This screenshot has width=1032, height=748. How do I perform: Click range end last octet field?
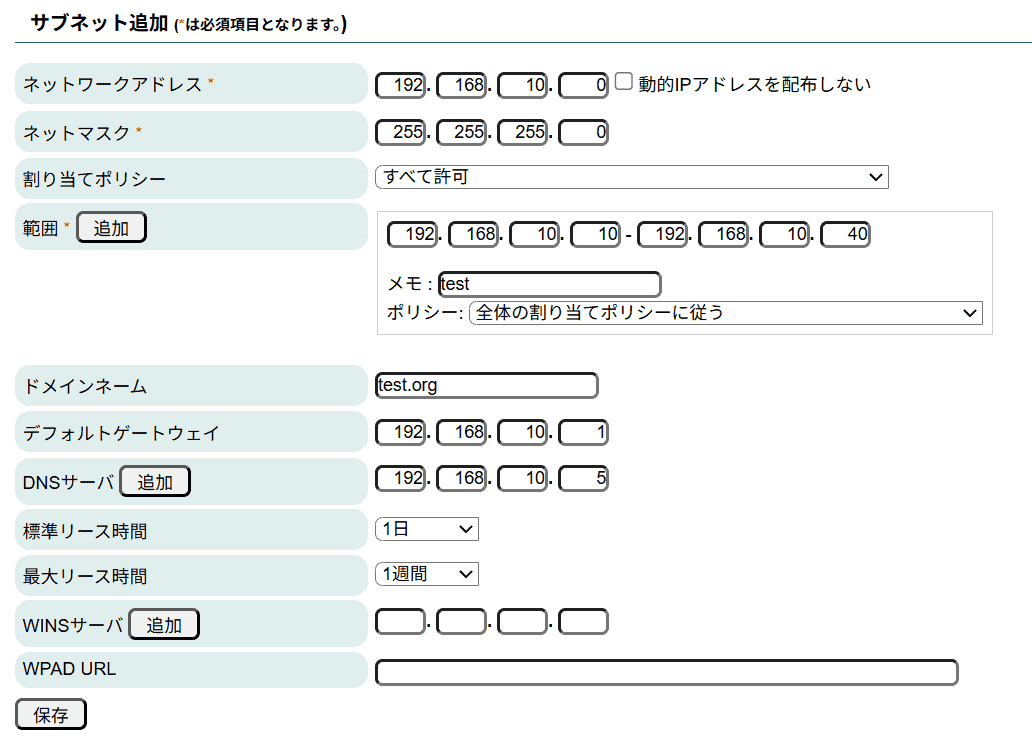coord(845,235)
